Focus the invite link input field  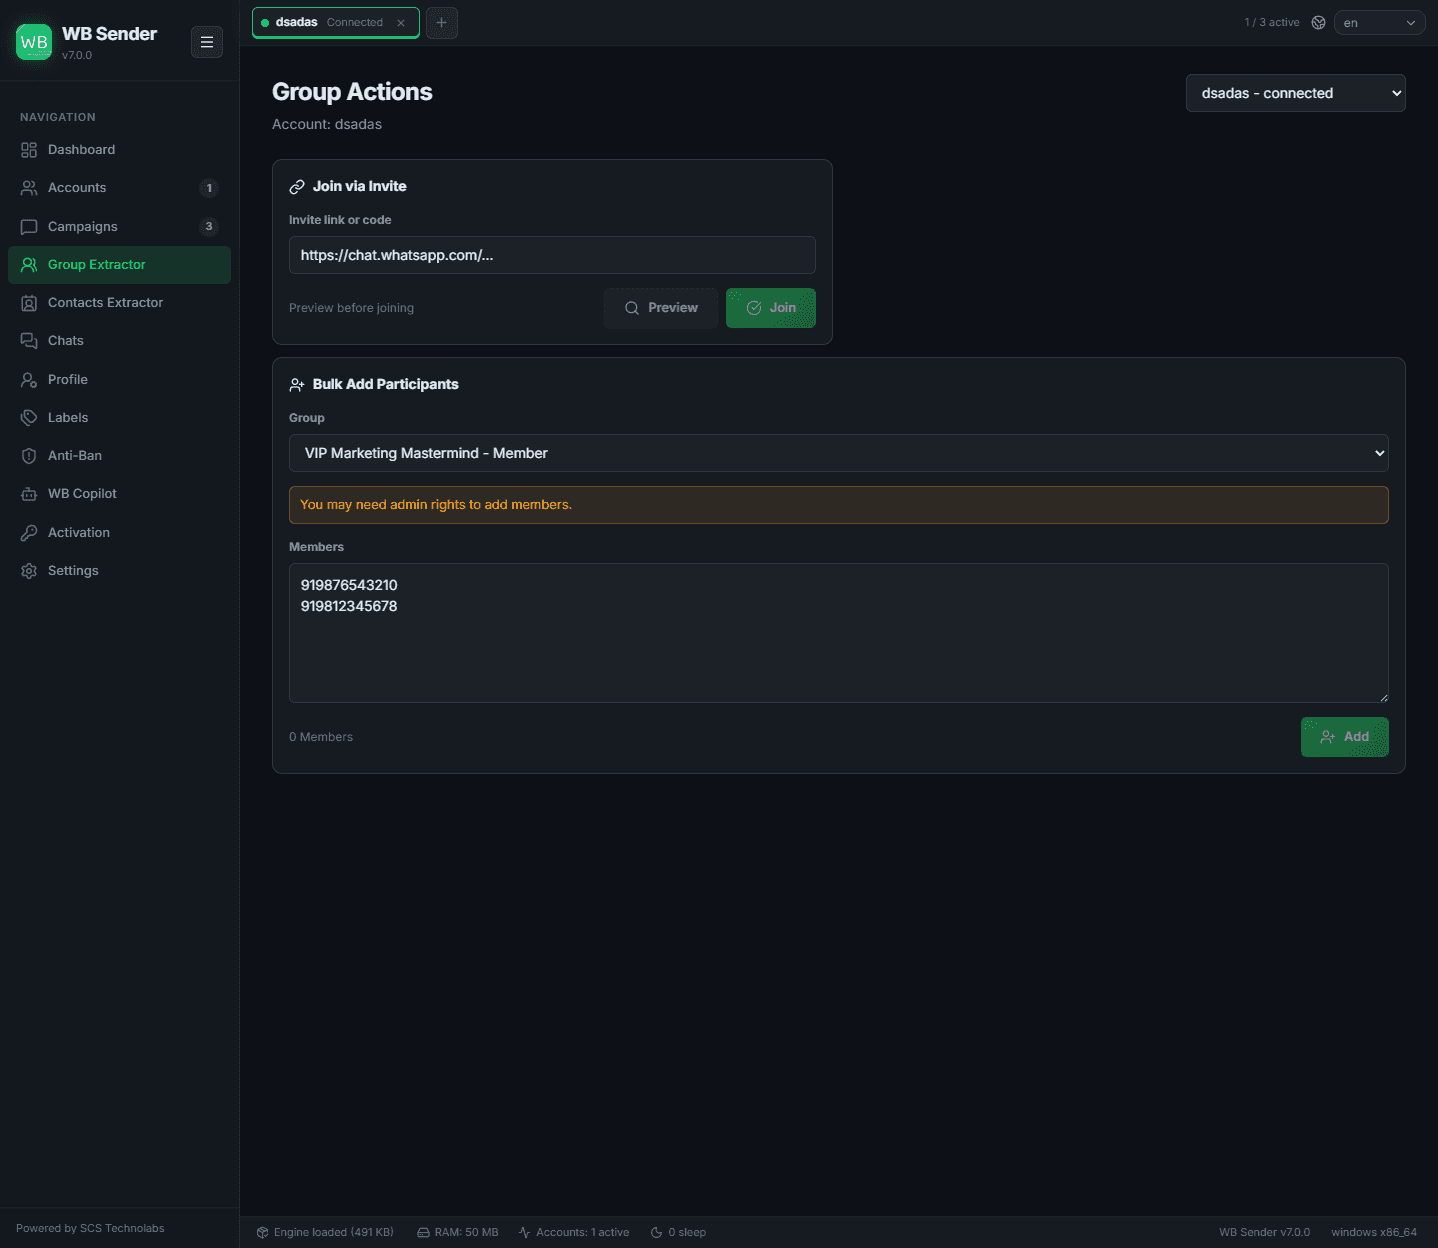pos(552,255)
